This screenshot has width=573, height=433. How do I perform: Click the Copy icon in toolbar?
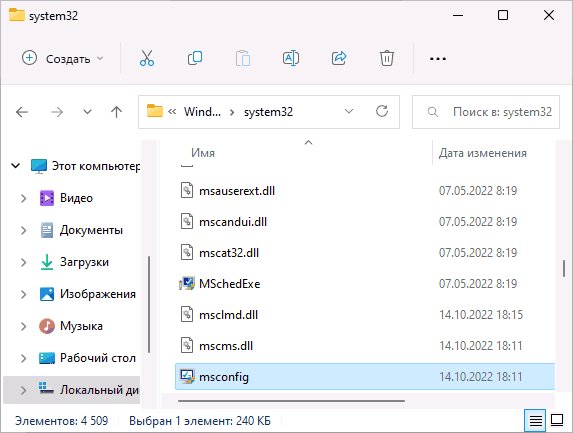(195, 58)
